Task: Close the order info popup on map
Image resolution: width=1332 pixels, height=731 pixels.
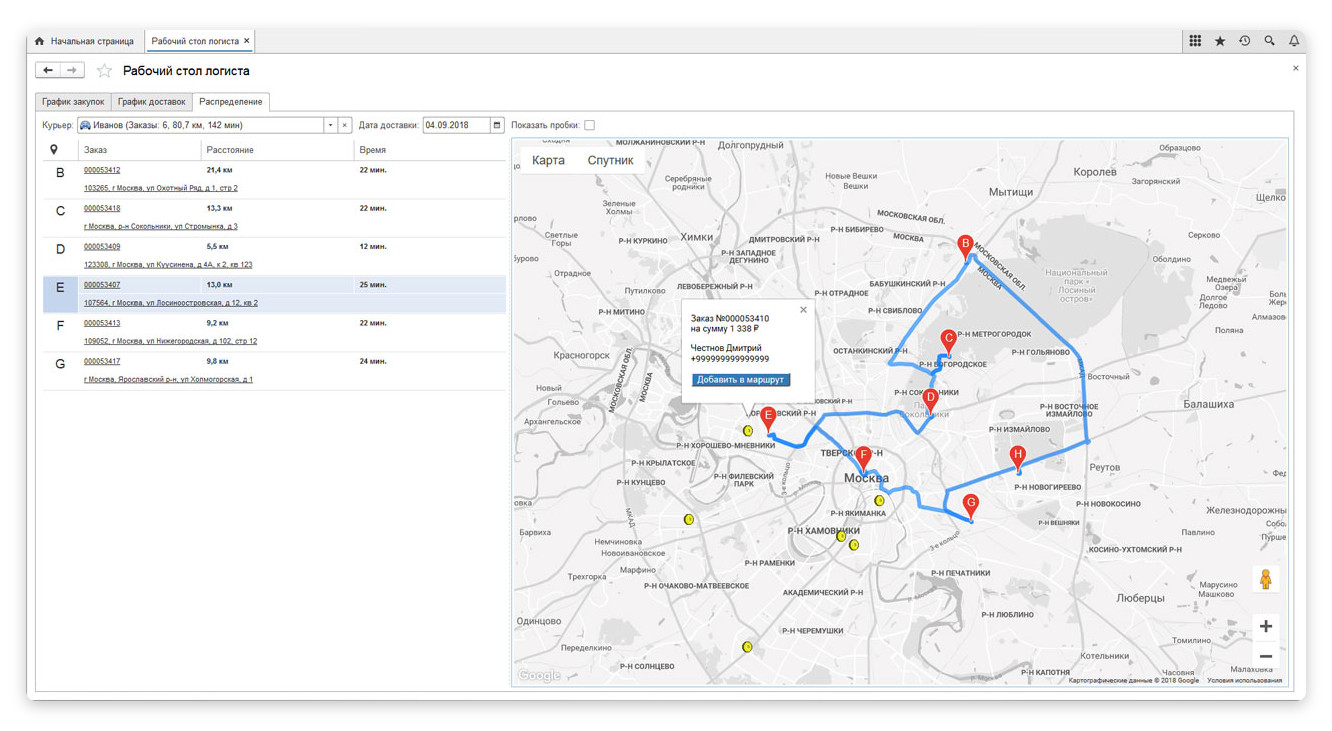Action: click(803, 310)
